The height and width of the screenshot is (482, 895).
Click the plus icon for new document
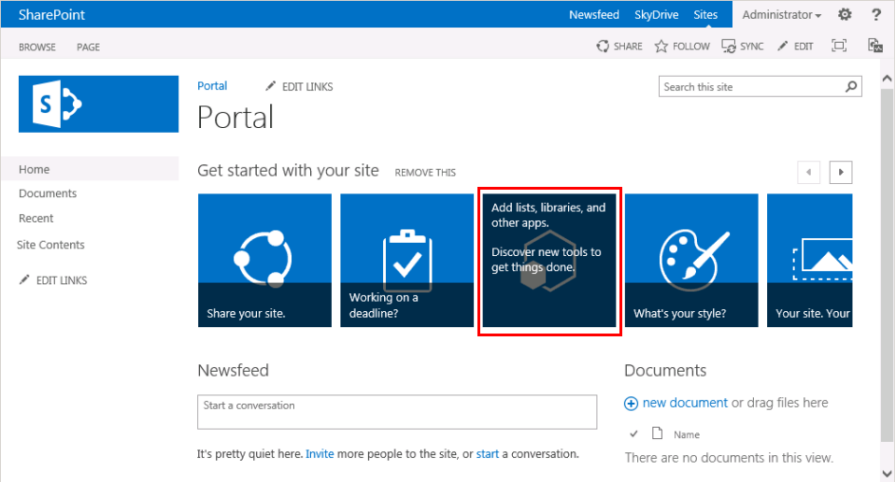click(x=631, y=403)
